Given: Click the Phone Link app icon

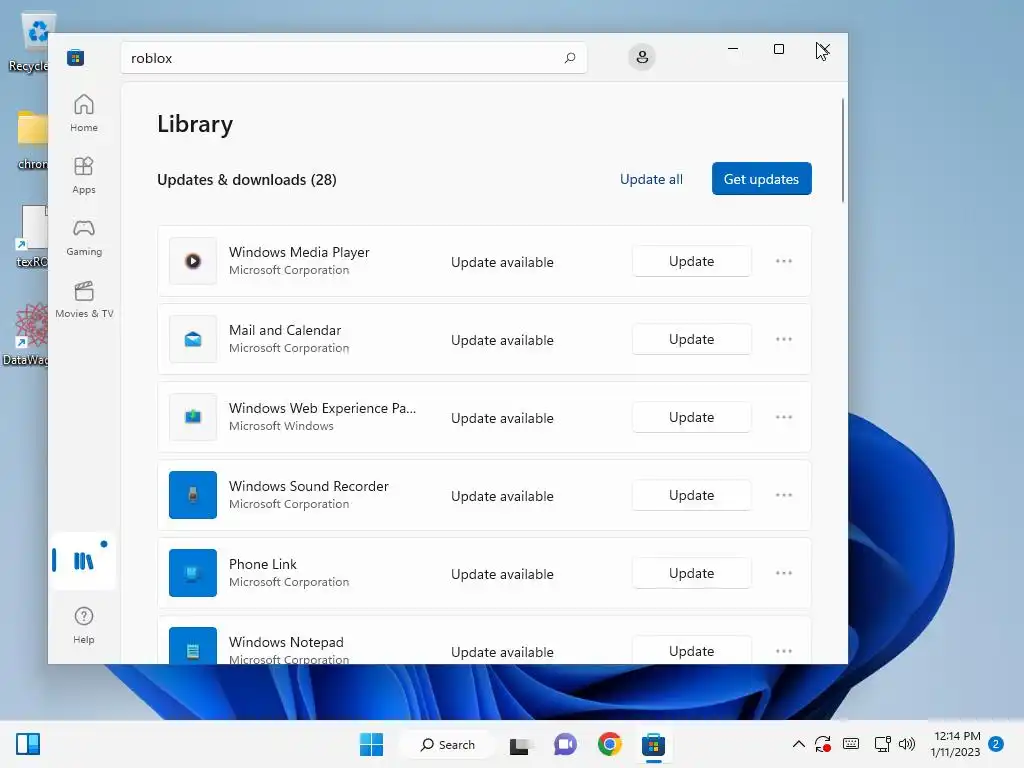Looking at the screenshot, I should pos(193,573).
